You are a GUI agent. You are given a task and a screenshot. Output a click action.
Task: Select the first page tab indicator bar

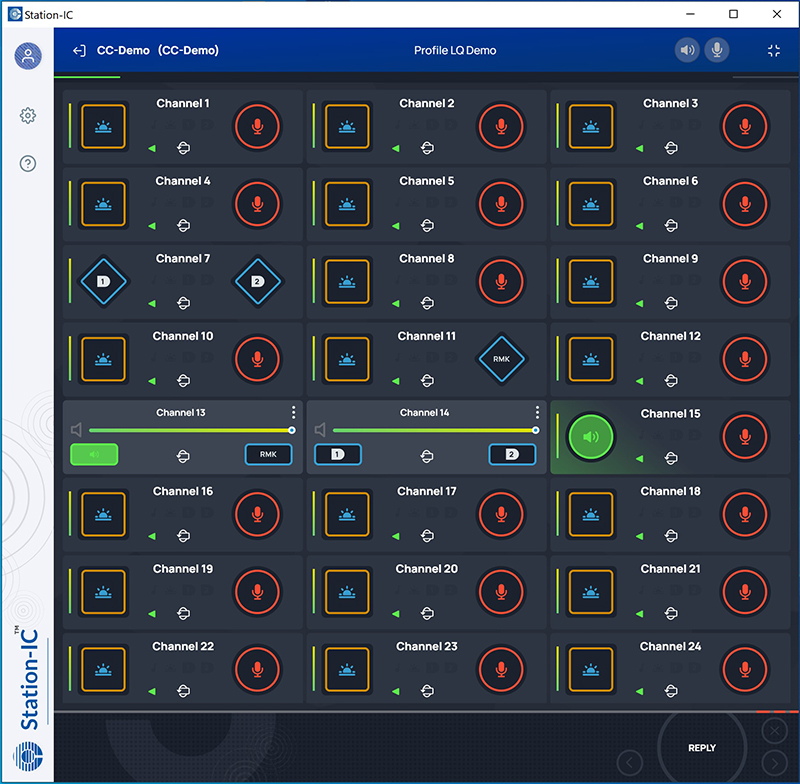87,77
